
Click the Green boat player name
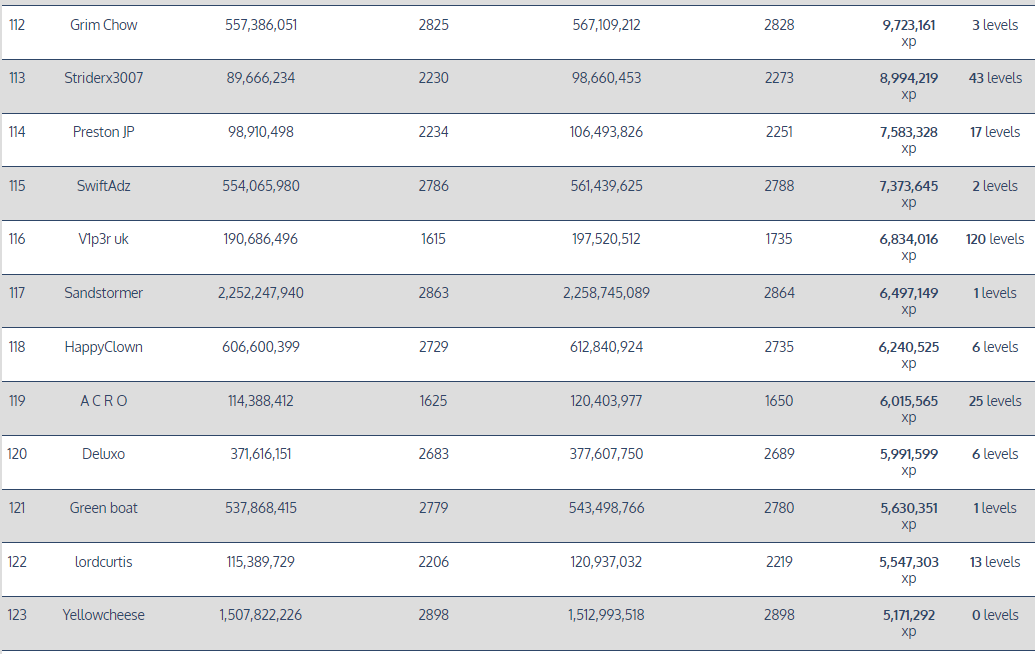[104, 508]
